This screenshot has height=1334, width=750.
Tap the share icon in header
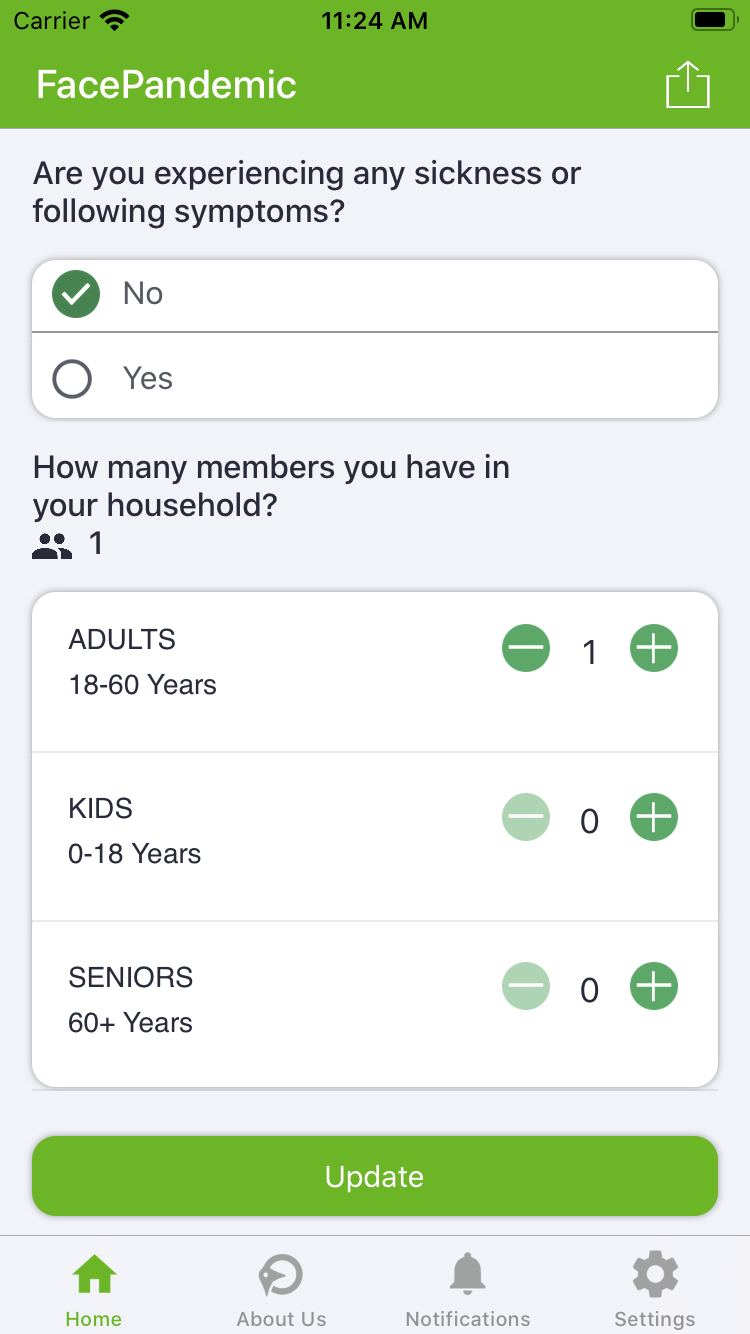[x=687, y=85]
